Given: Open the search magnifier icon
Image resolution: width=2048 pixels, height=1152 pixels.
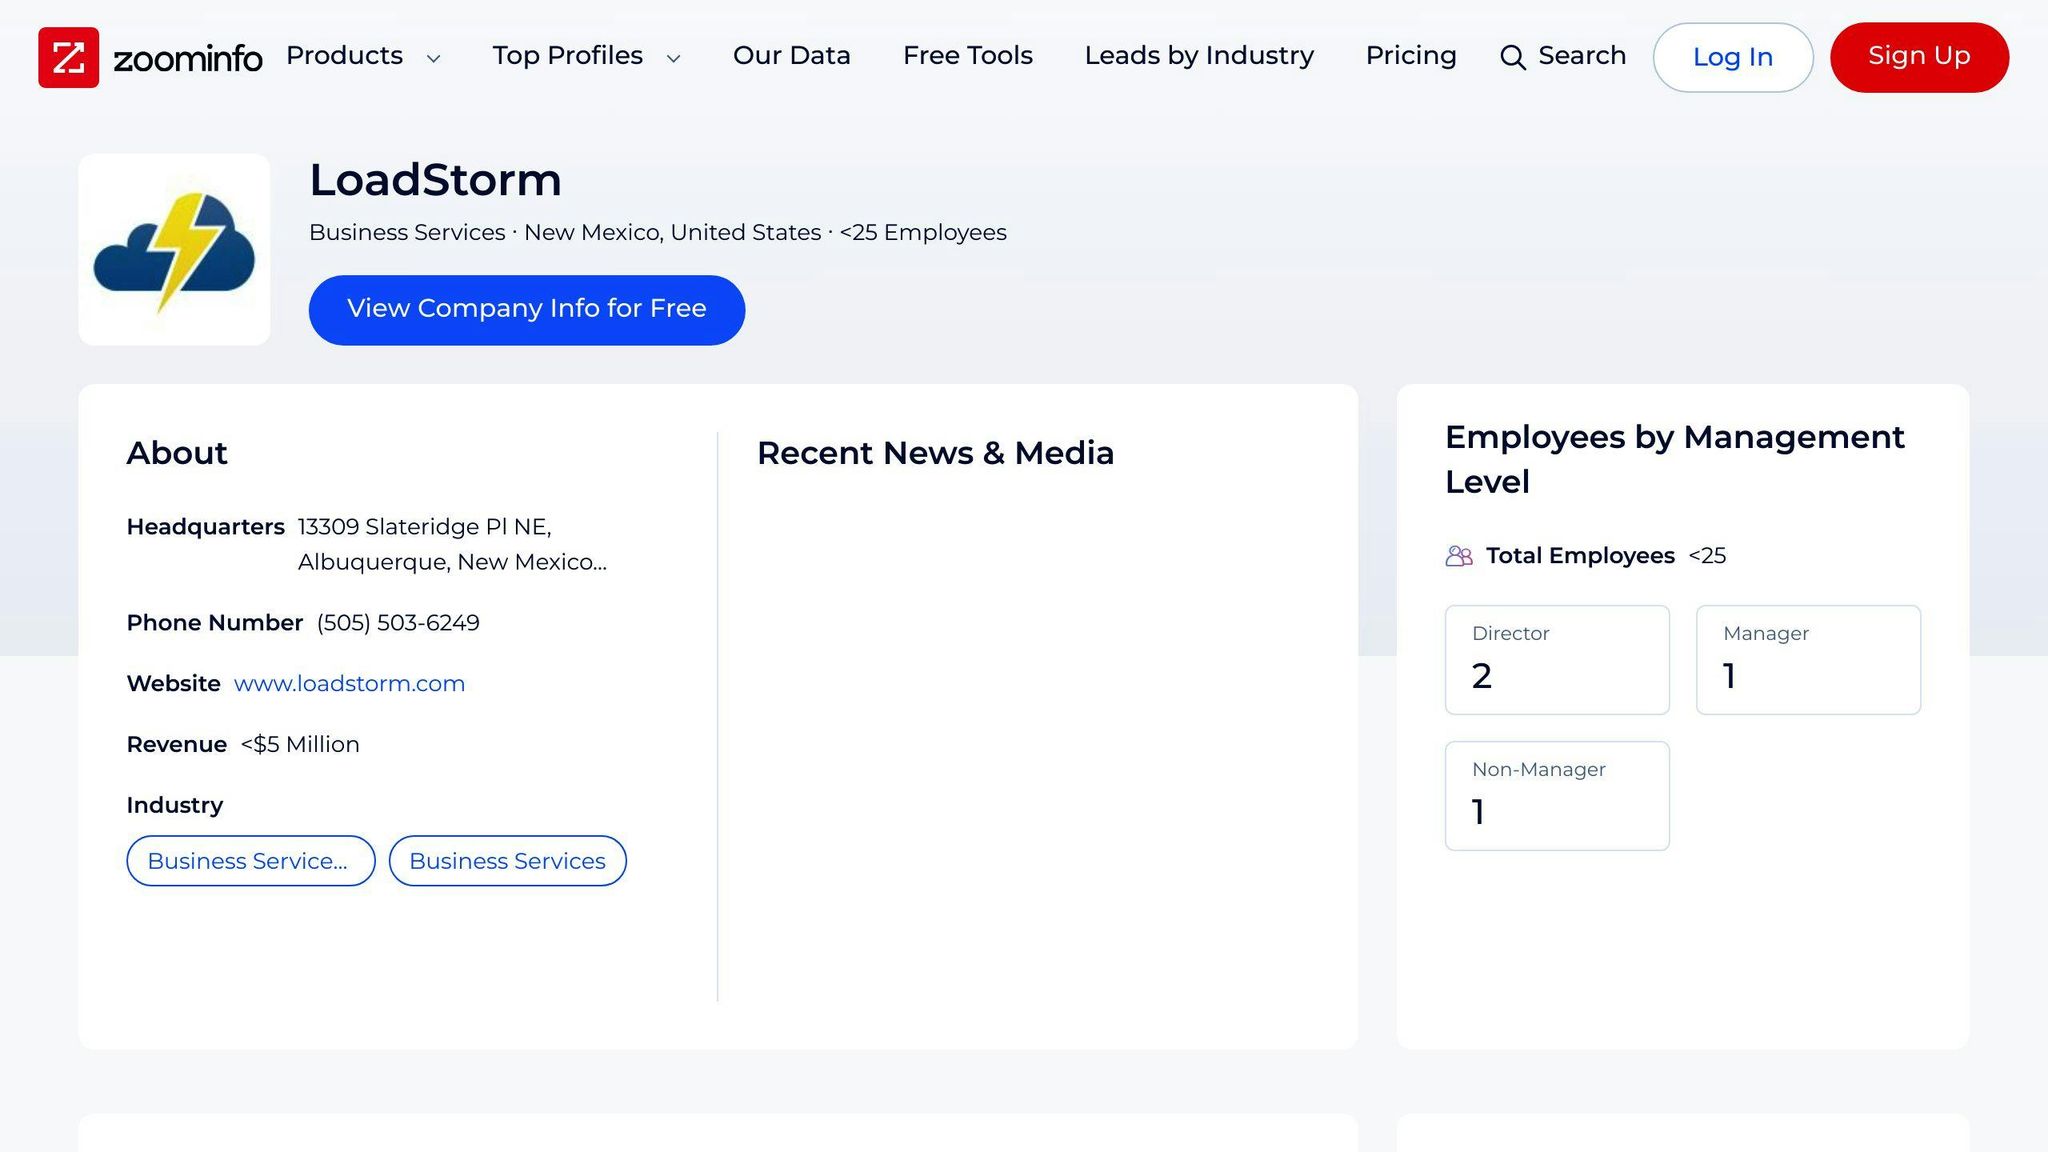Looking at the screenshot, I should point(1513,57).
